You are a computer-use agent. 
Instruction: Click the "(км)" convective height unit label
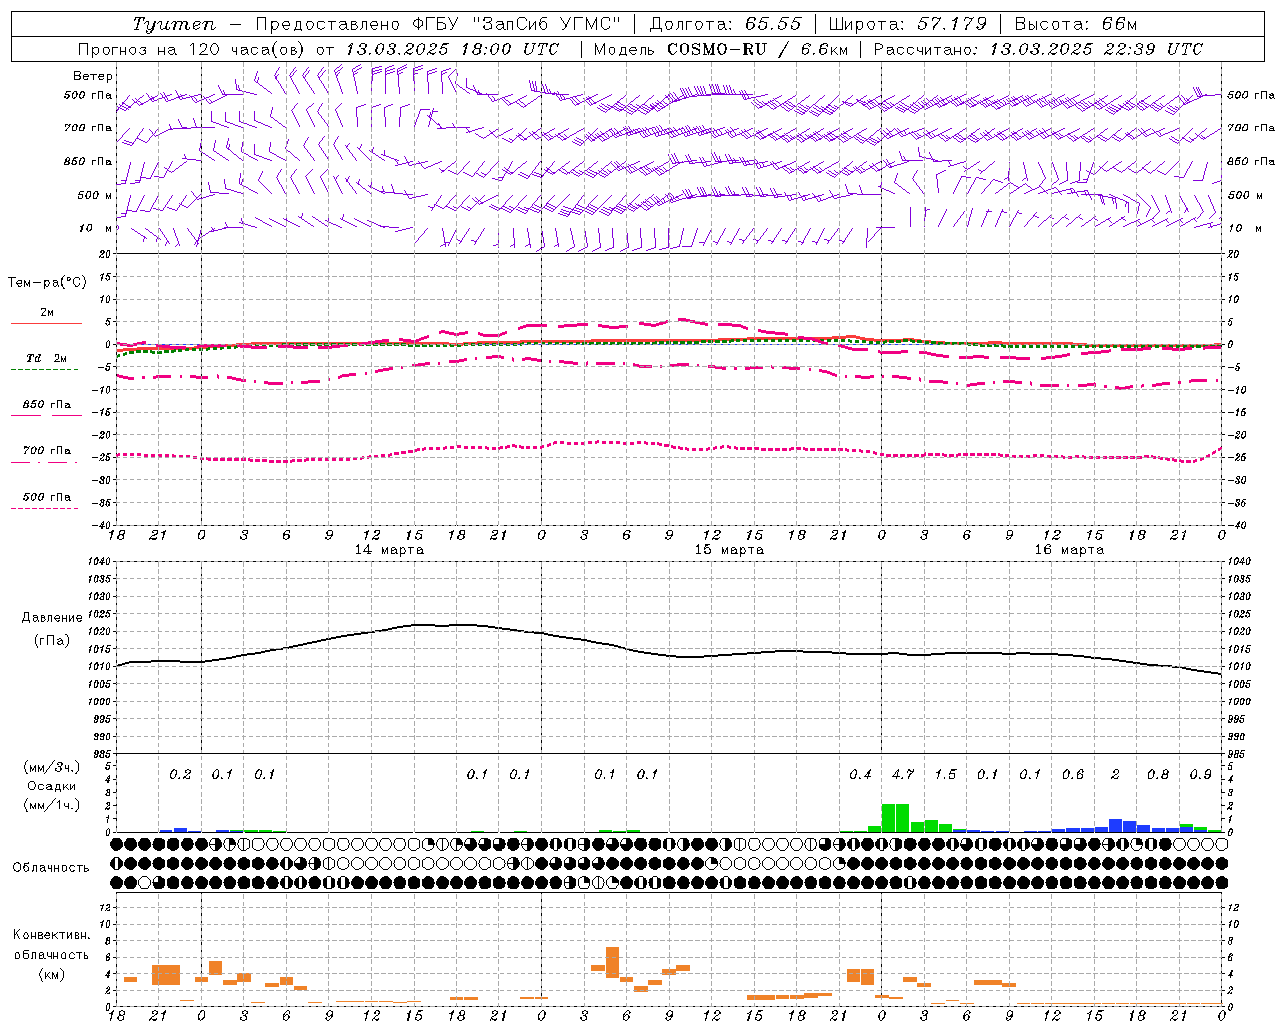point(52,974)
